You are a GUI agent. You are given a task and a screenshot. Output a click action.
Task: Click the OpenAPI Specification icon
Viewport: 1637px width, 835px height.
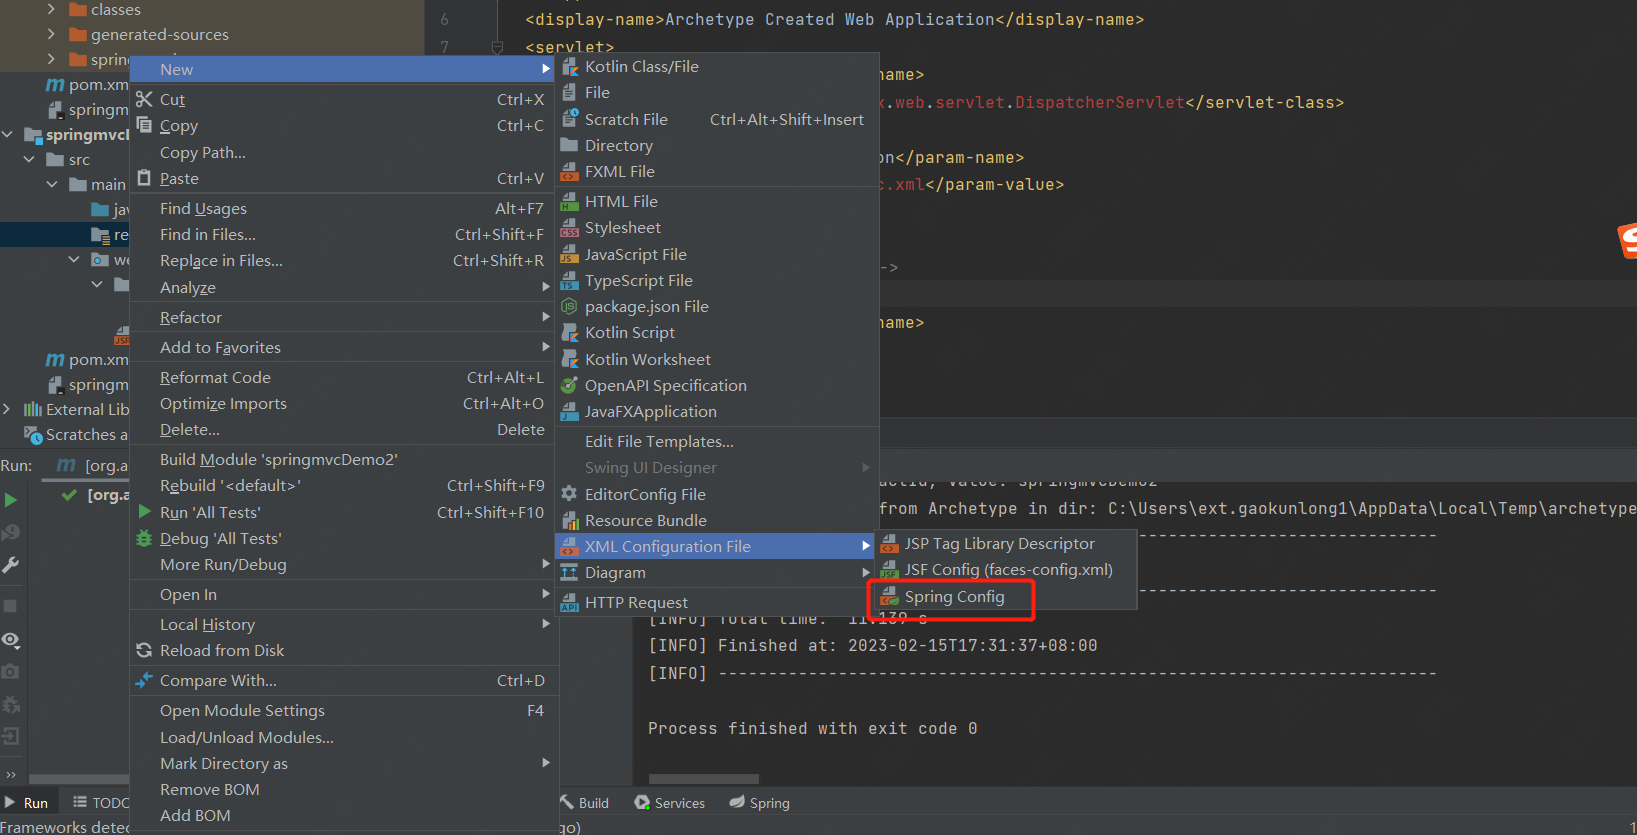point(570,386)
